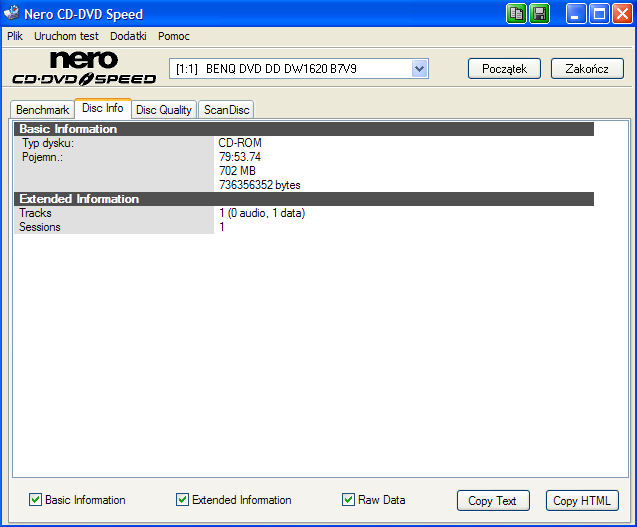Click the green floppy disk save icon
The height and width of the screenshot is (527, 637).
pyautogui.click(x=540, y=14)
